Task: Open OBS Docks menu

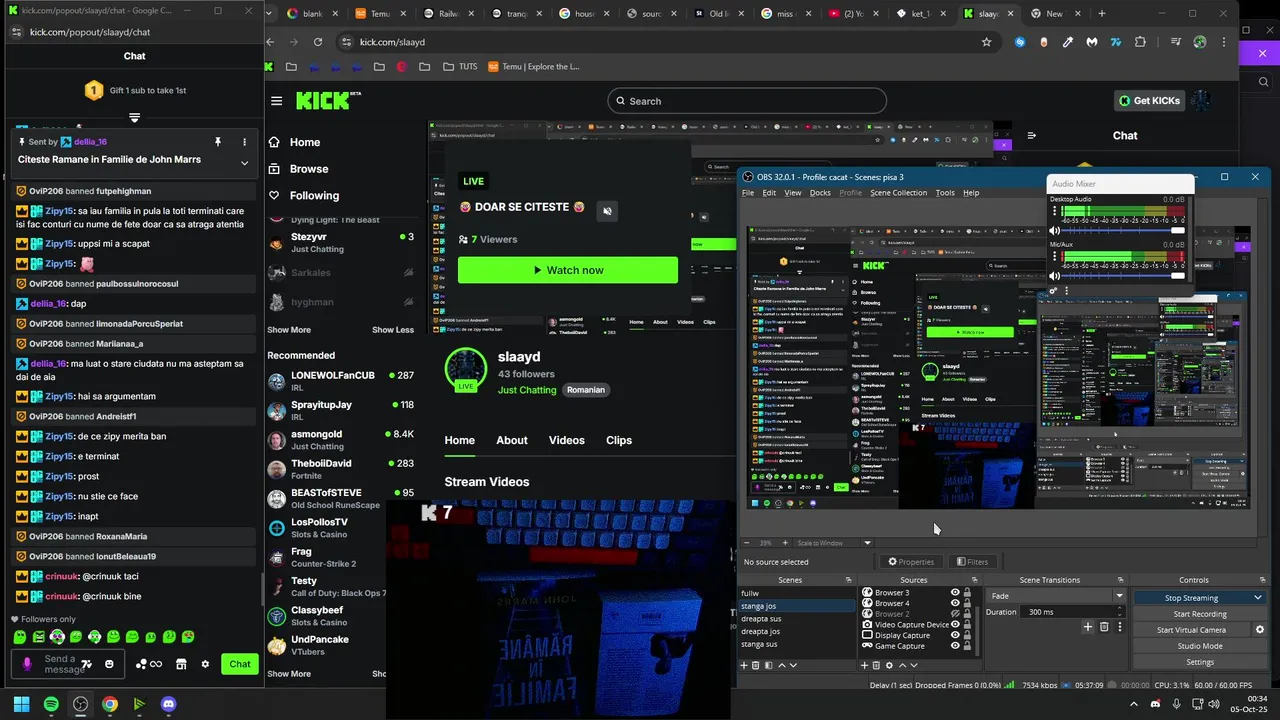Action: click(820, 193)
